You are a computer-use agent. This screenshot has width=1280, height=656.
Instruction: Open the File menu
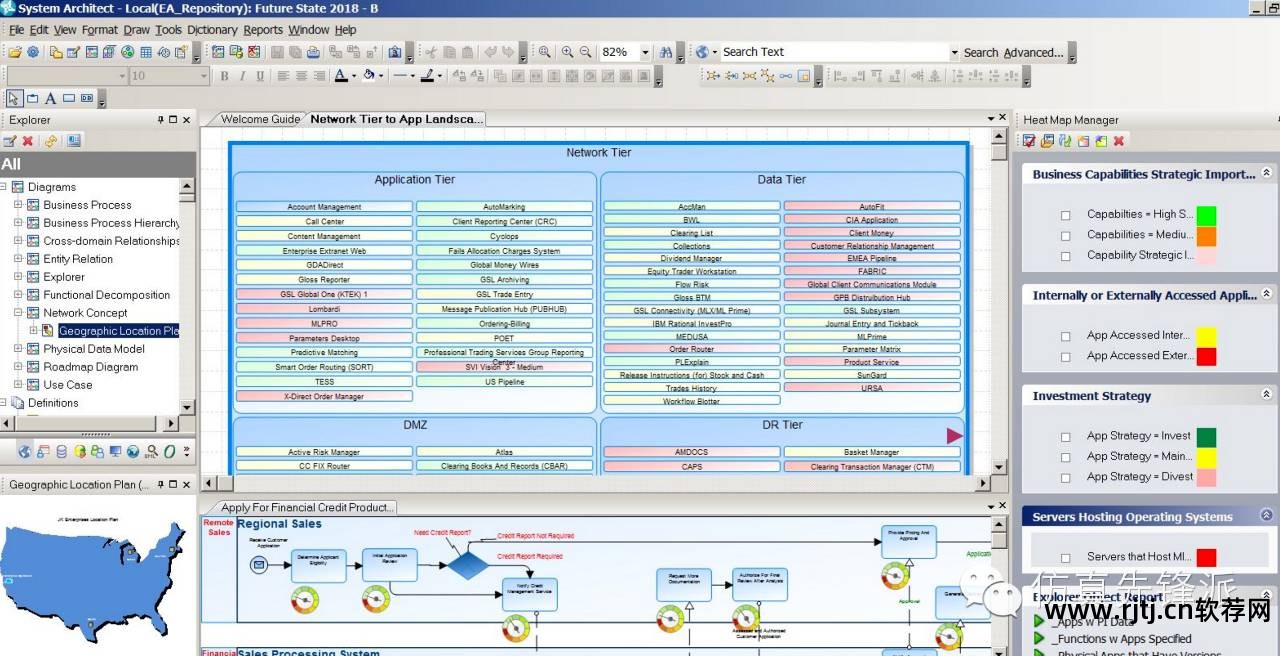click(16, 30)
